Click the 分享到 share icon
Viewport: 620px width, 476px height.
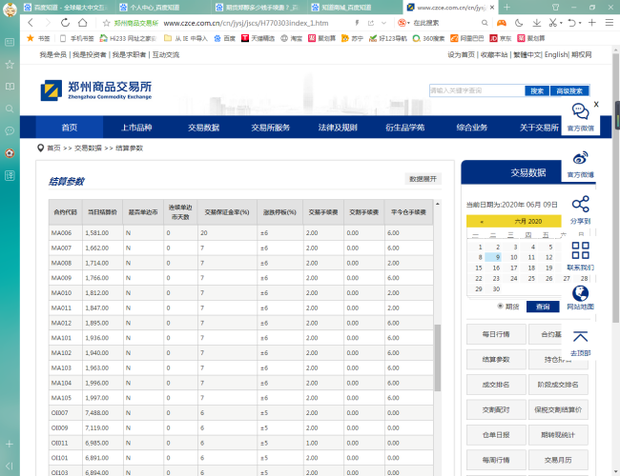(x=580, y=203)
